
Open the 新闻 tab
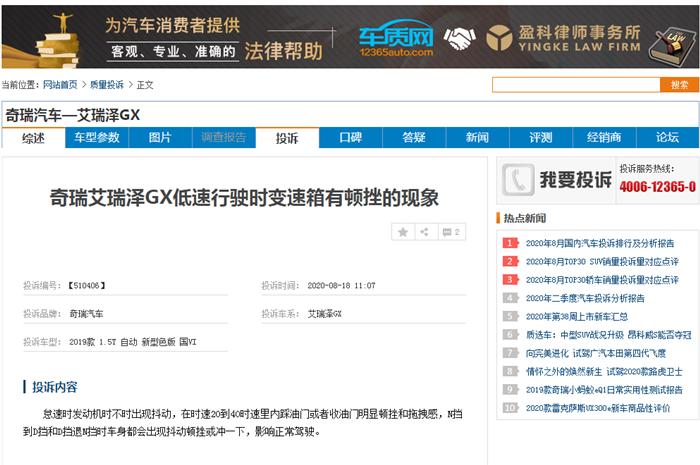pyautogui.click(x=477, y=137)
